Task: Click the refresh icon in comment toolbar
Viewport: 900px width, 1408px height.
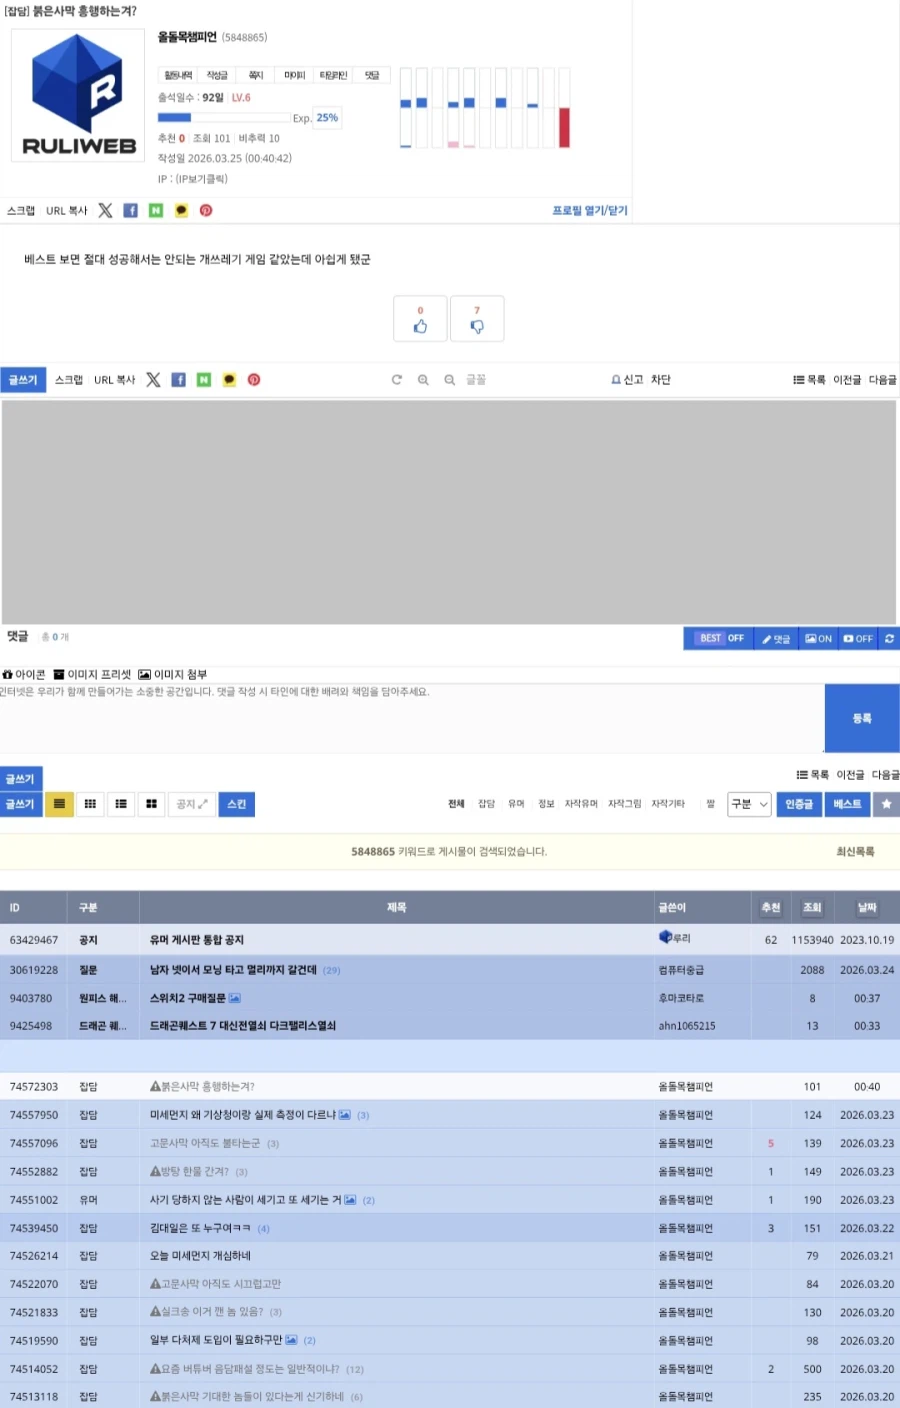Action: click(889, 638)
